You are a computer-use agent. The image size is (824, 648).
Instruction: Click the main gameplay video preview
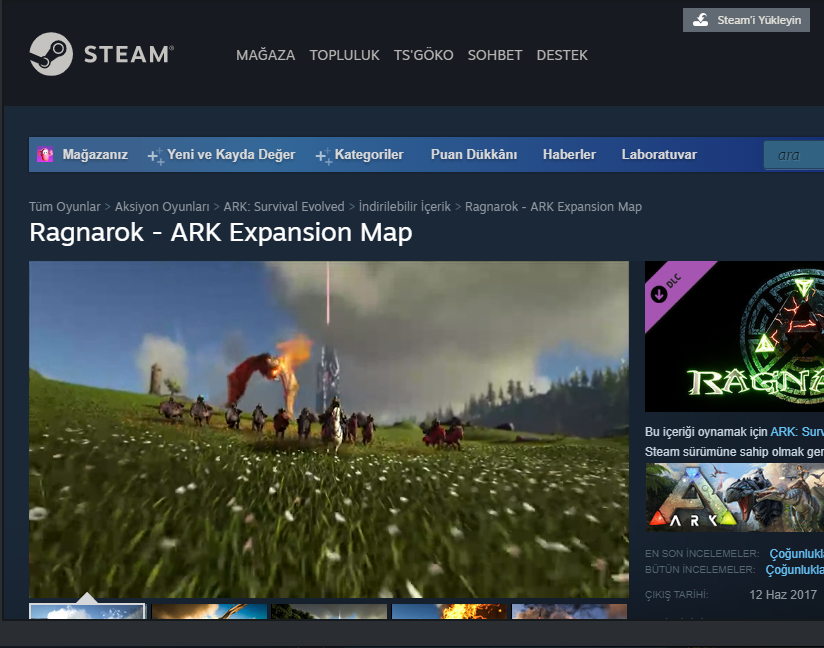pos(329,429)
